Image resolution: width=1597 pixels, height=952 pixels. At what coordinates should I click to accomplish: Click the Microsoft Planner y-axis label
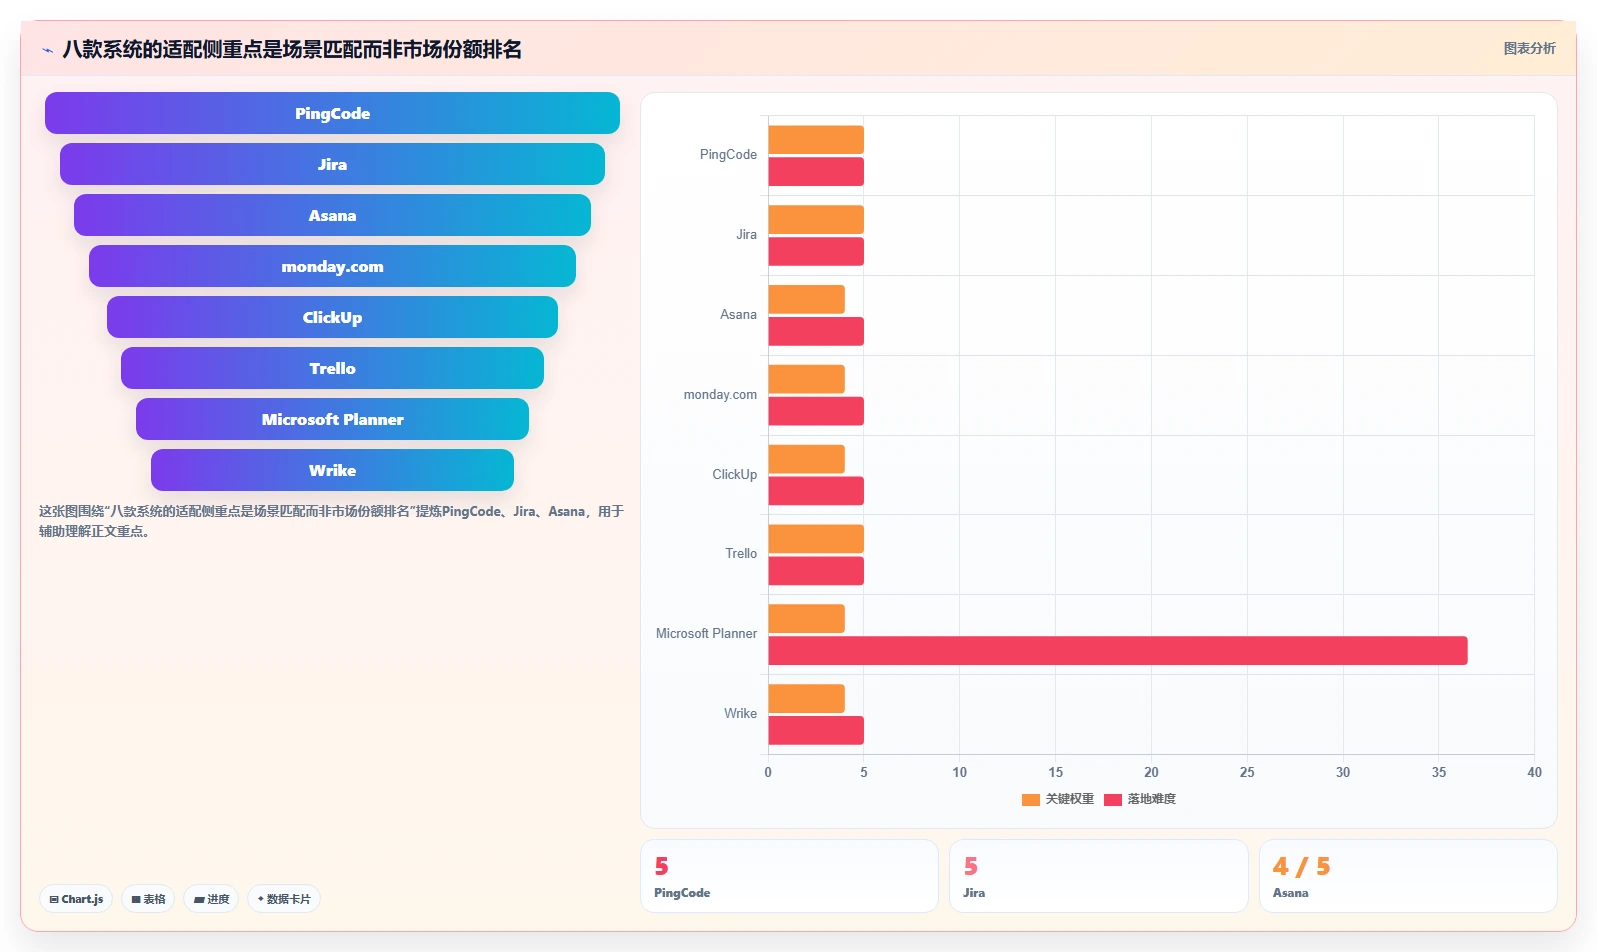[706, 634]
